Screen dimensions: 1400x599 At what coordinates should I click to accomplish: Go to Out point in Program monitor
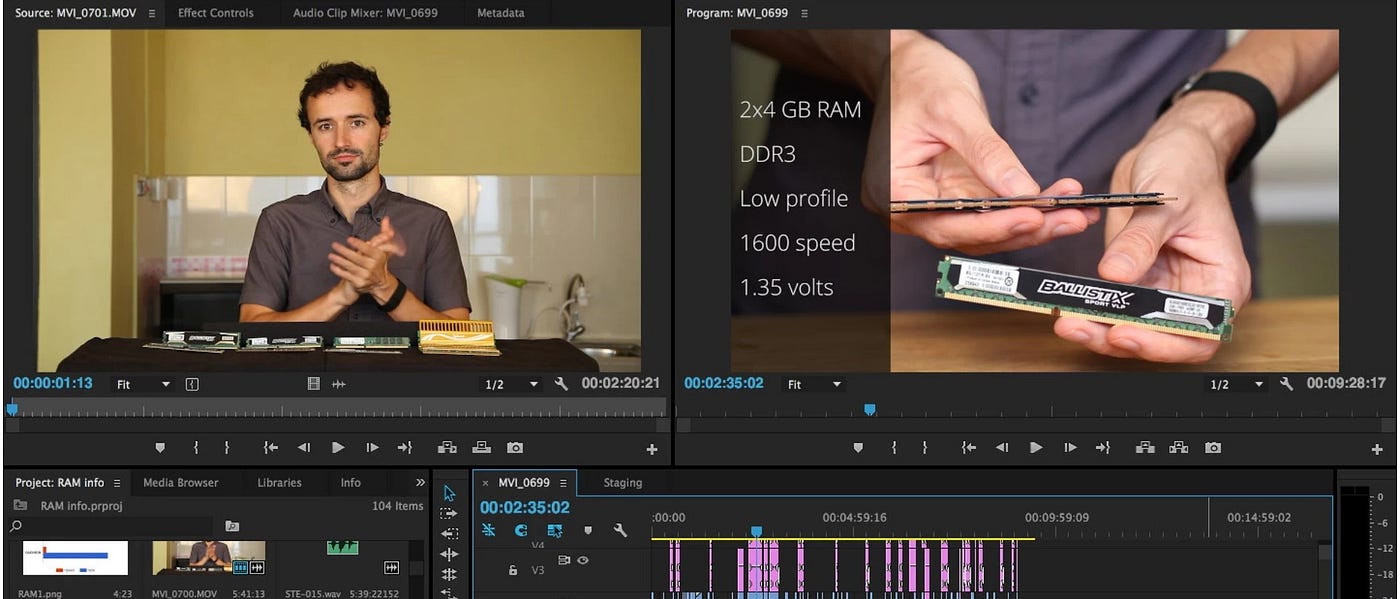[x=1102, y=448]
